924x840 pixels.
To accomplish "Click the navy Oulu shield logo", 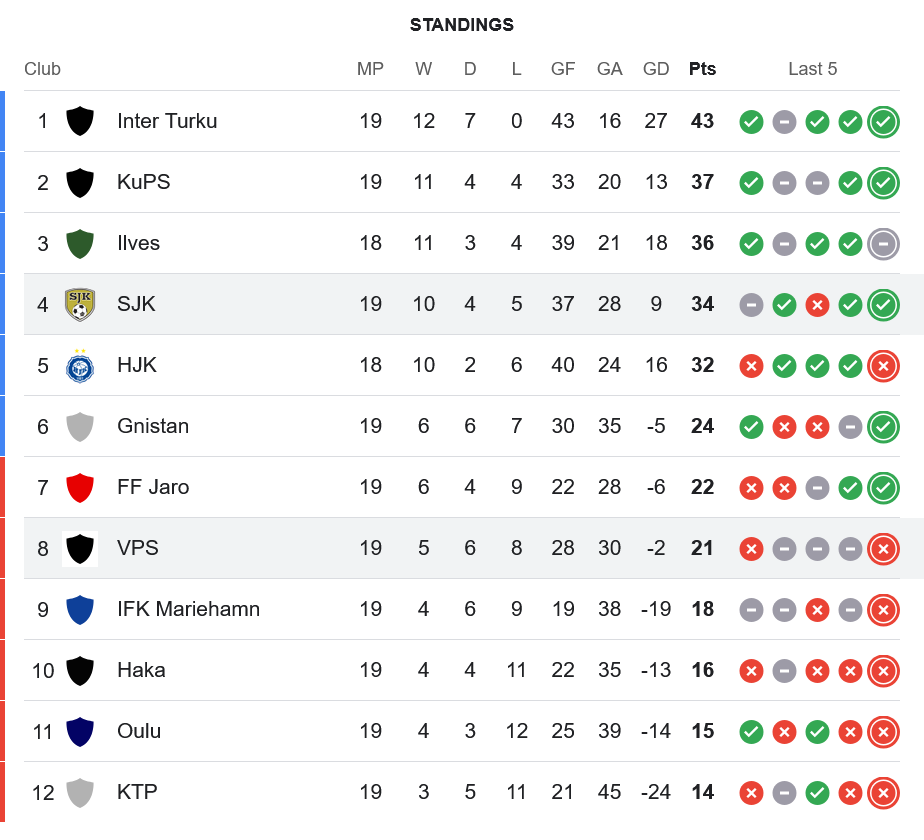I will coord(80,731).
